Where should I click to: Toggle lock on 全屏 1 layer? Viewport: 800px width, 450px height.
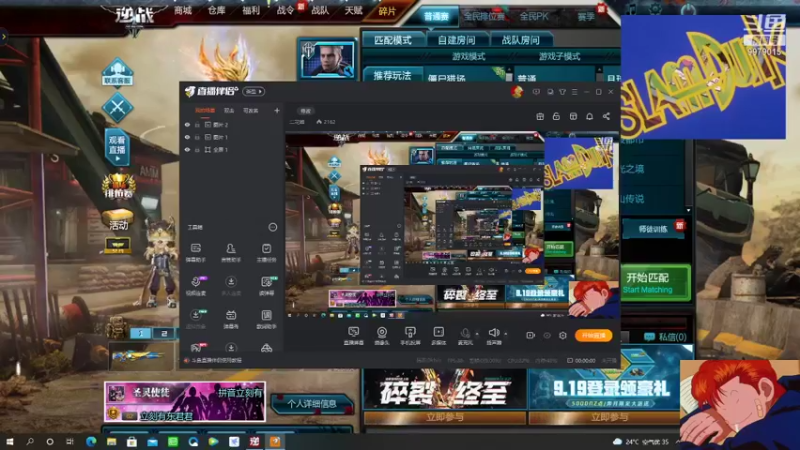[197, 149]
